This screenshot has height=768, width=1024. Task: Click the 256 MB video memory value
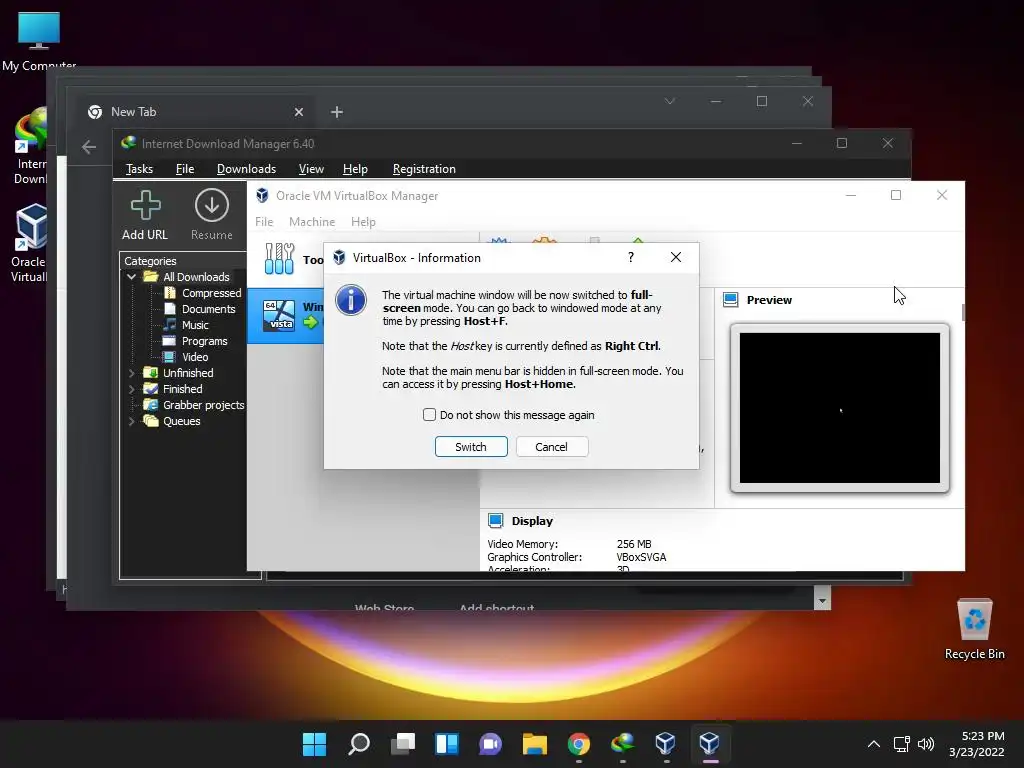[633, 544]
